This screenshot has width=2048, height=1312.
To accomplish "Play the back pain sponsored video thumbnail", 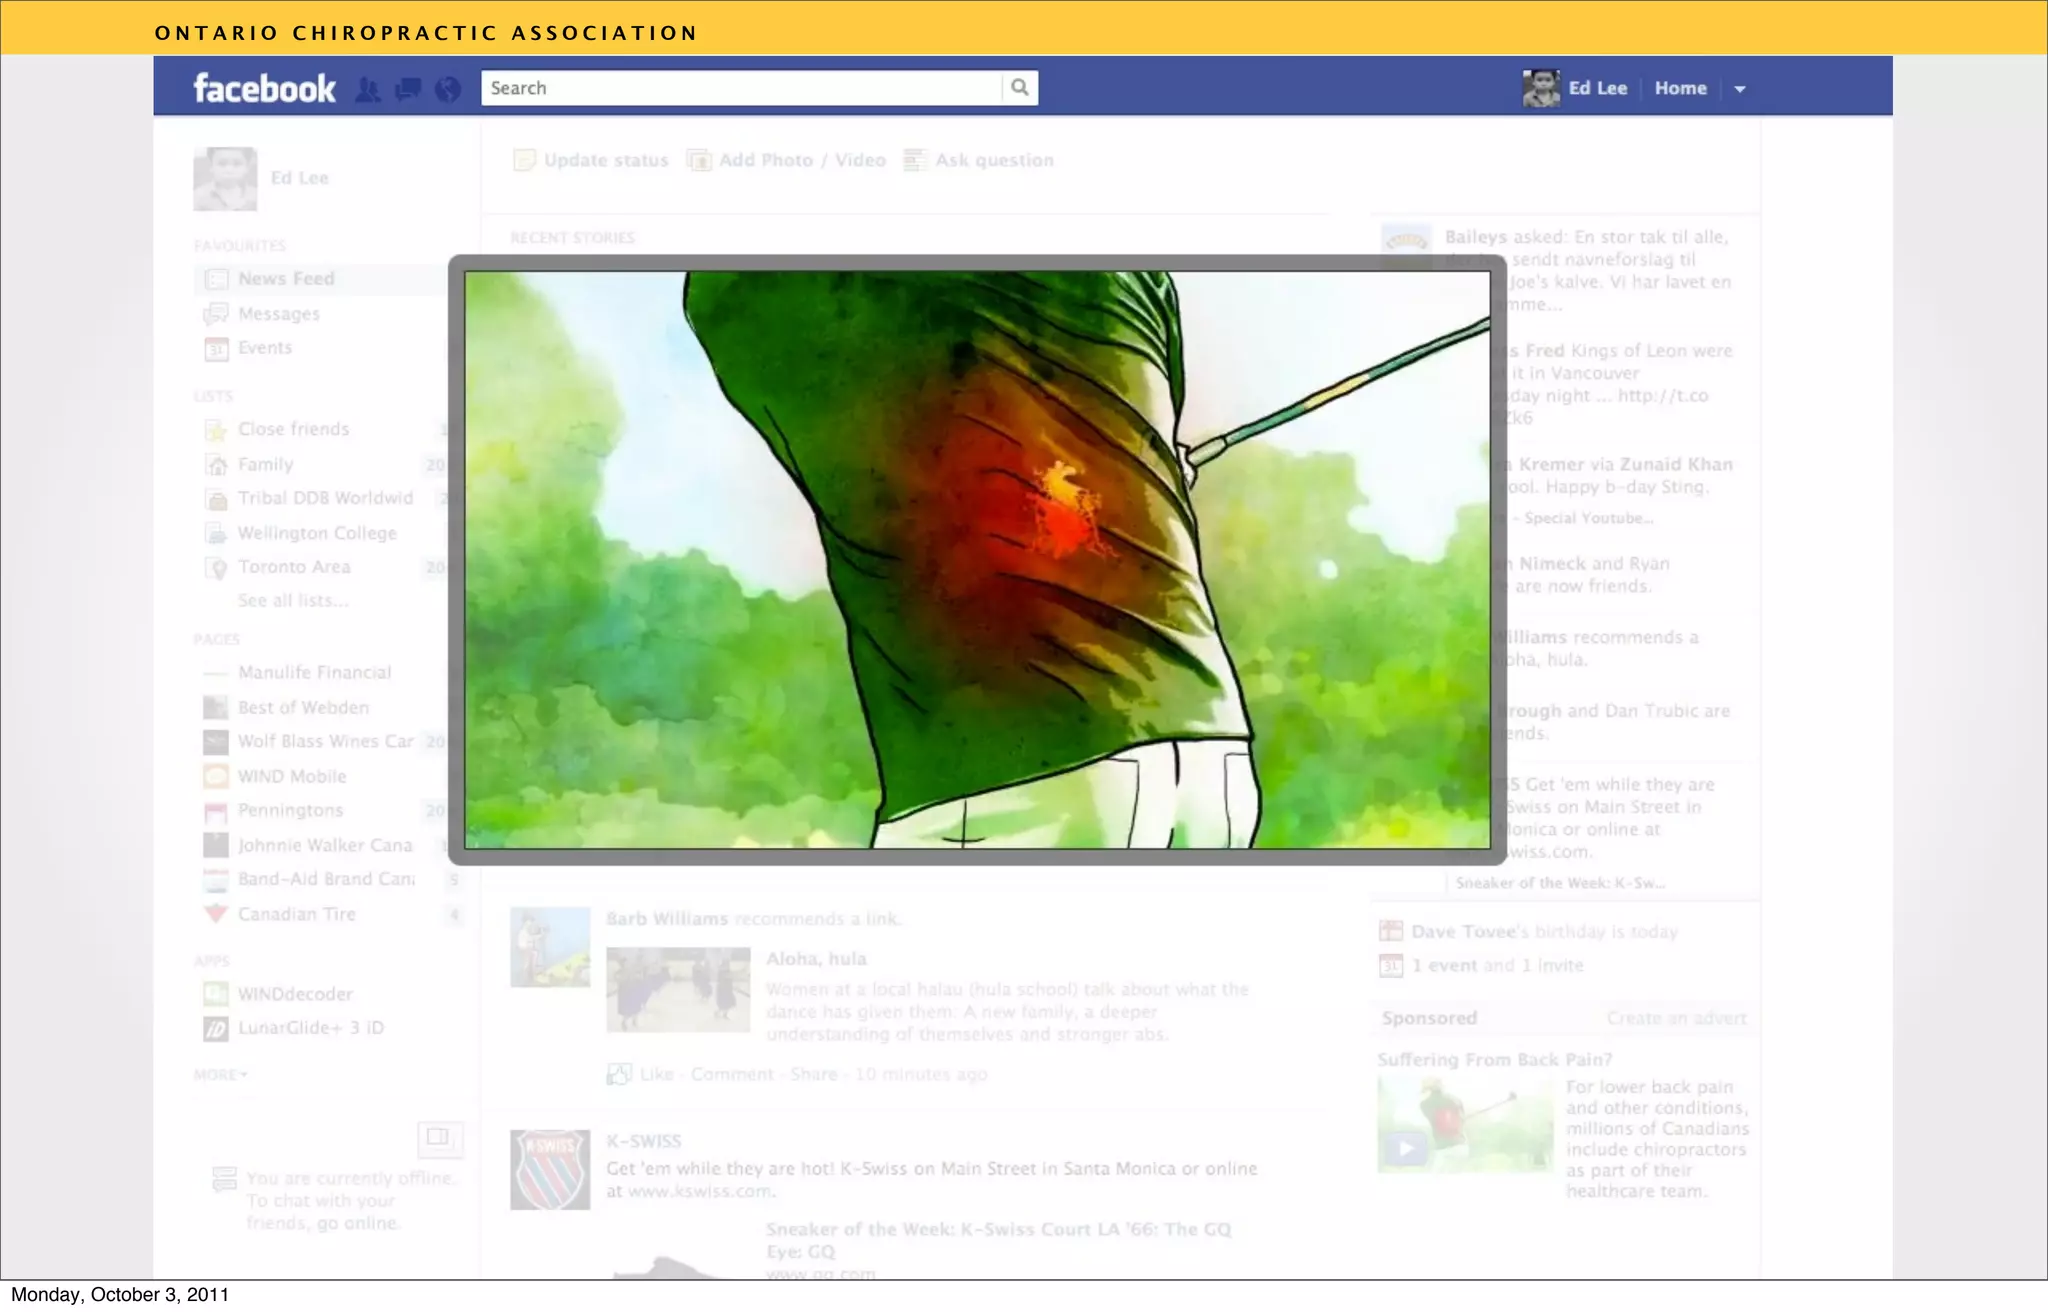I will 1406,1148.
